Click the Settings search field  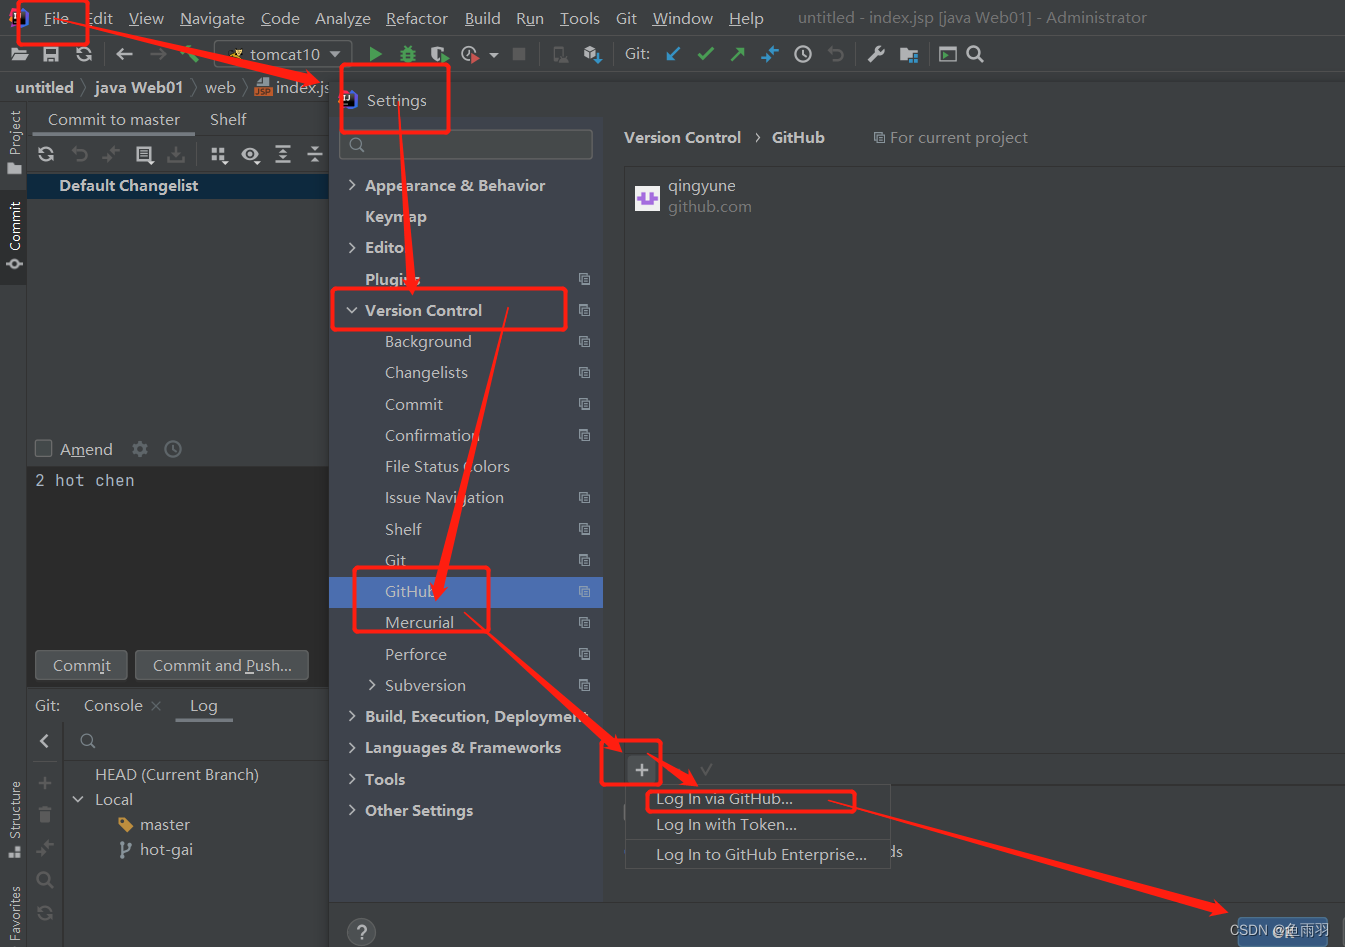click(466, 145)
